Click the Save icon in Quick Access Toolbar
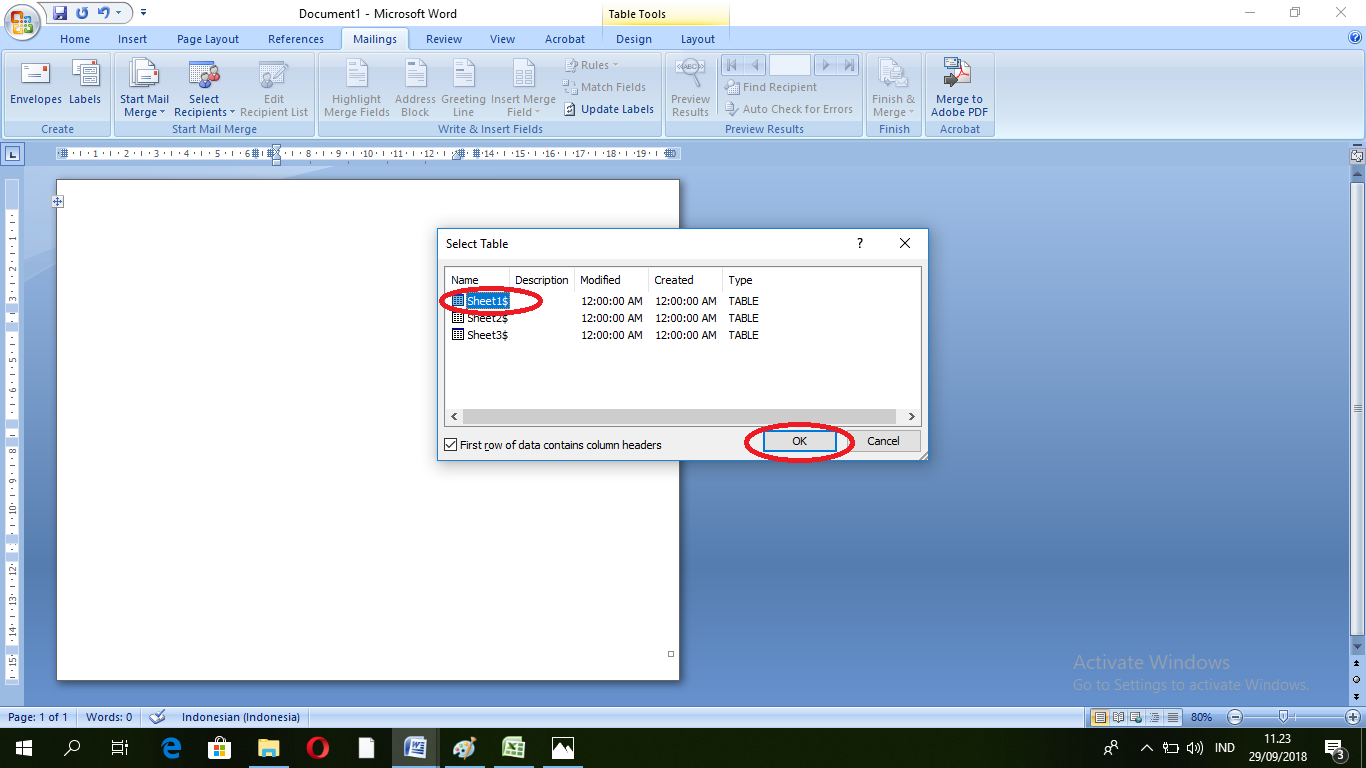This screenshot has width=1366, height=768. (x=60, y=13)
